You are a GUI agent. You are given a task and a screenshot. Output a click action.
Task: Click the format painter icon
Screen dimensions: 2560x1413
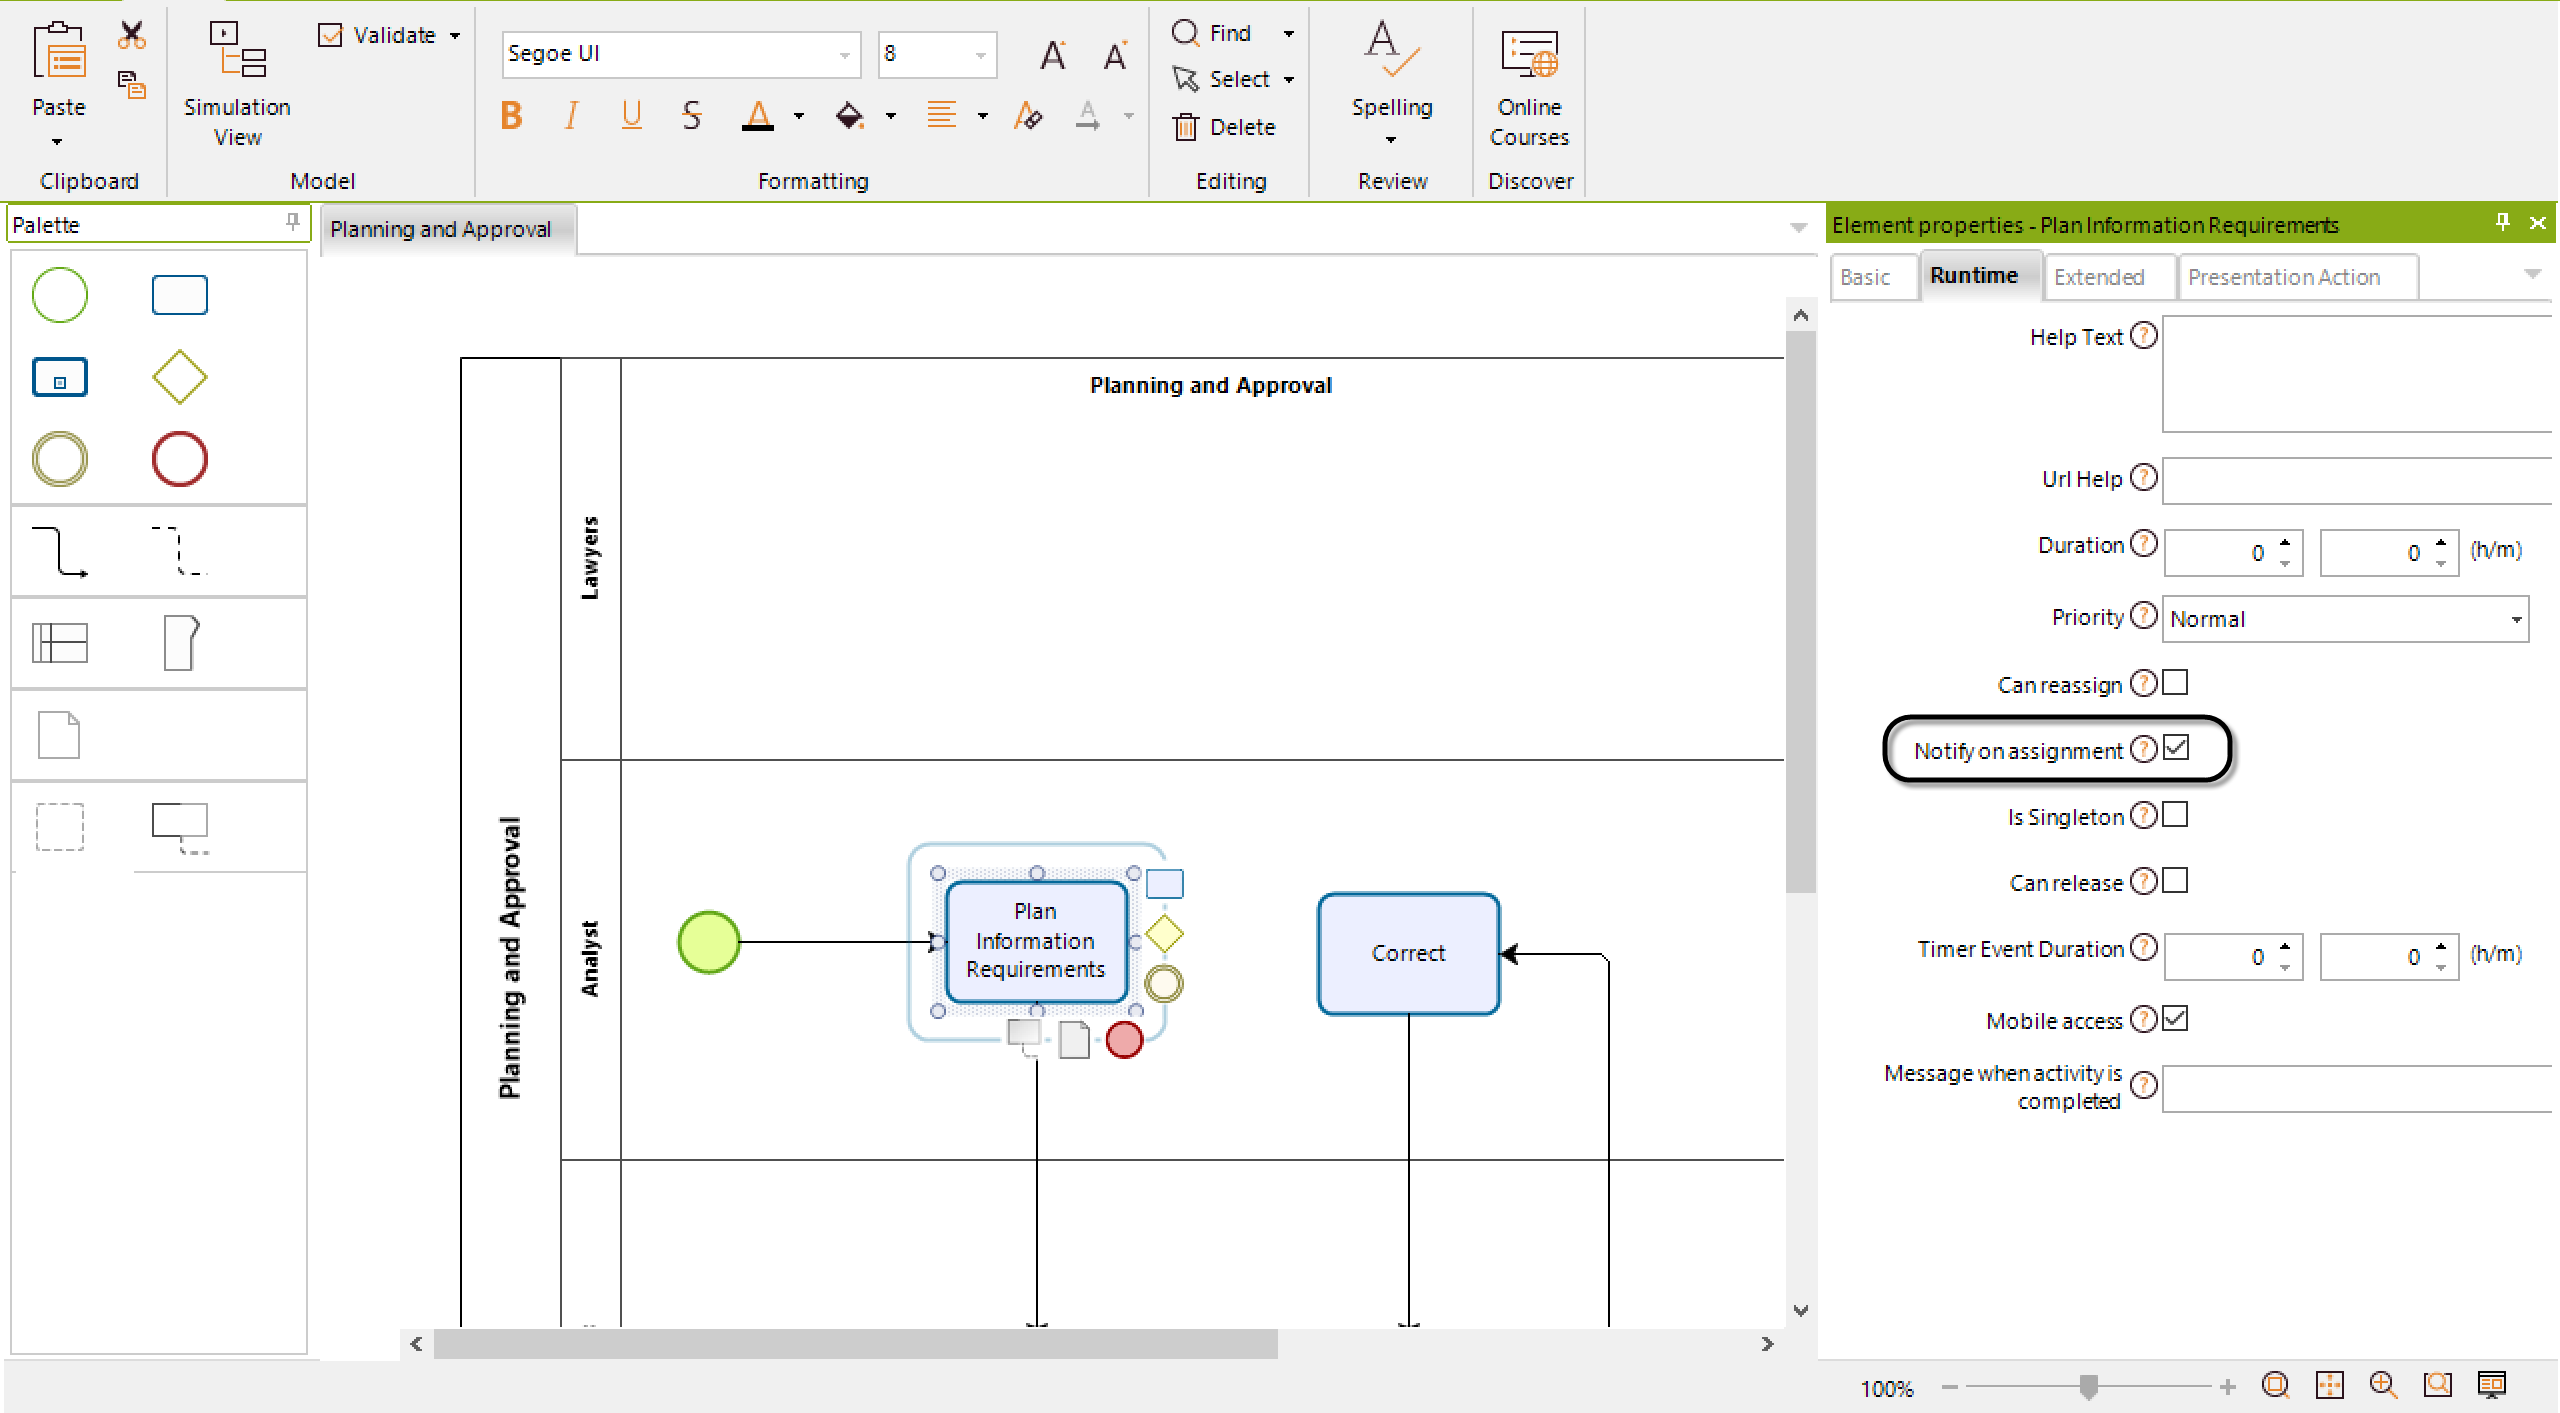point(1027,116)
